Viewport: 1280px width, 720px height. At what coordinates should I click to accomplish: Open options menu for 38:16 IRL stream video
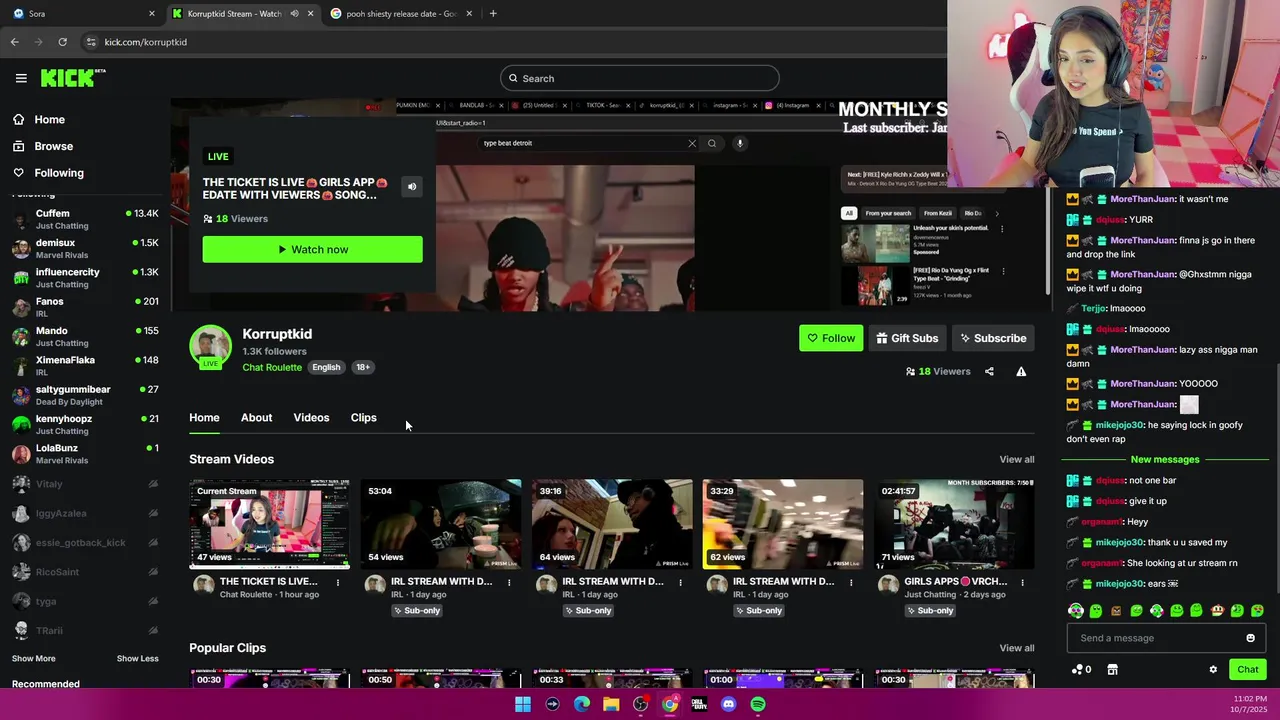(680, 582)
